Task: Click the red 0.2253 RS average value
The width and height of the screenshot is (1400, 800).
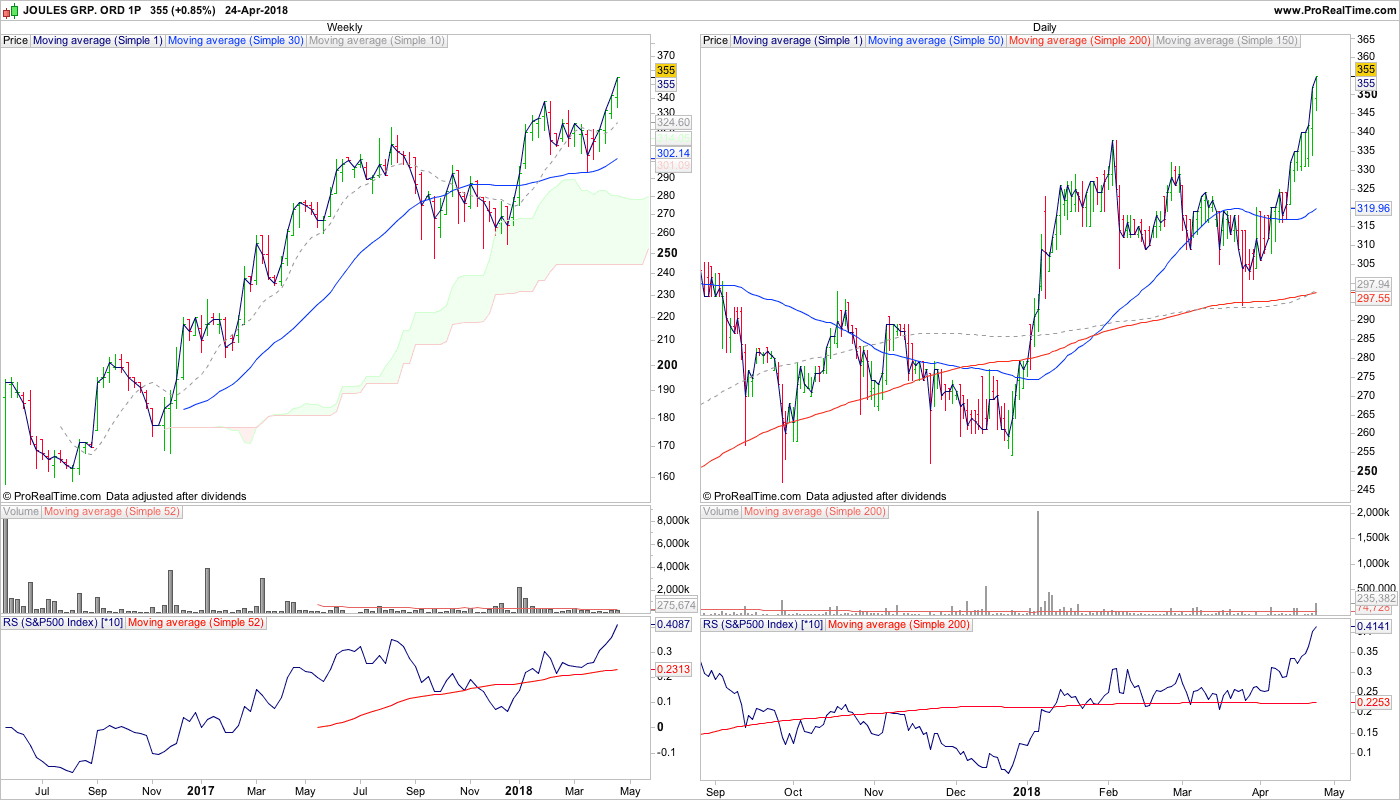Action: [1373, 703]
